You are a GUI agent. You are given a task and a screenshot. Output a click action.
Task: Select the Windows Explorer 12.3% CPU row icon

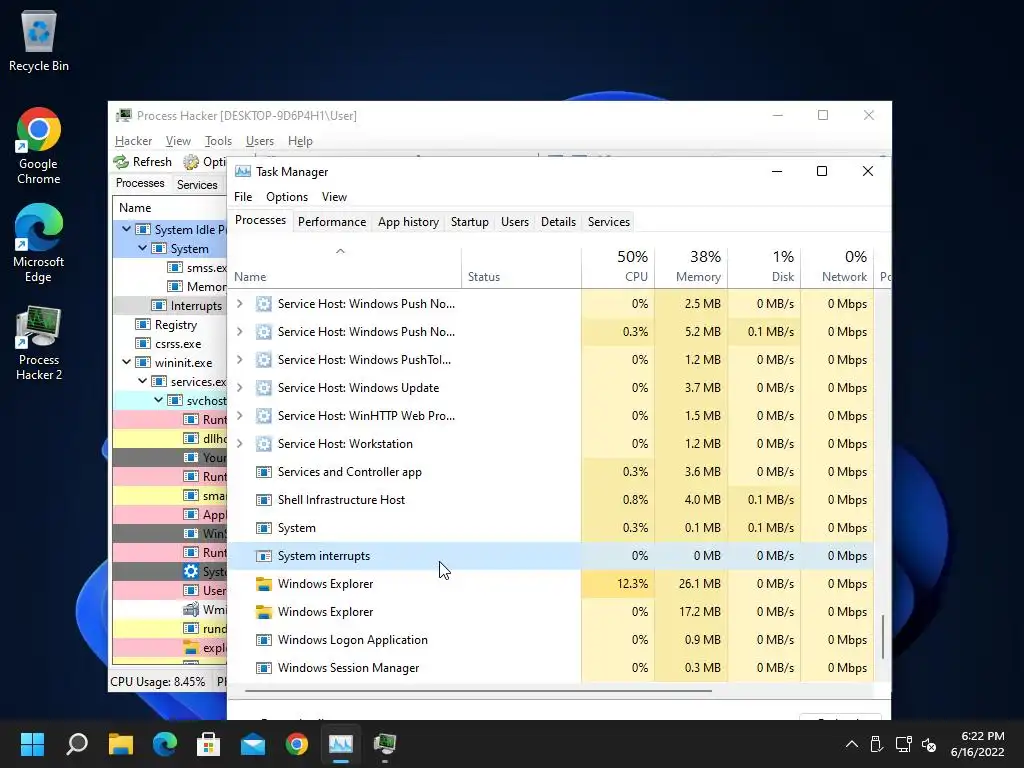click(x=264, y=584)
